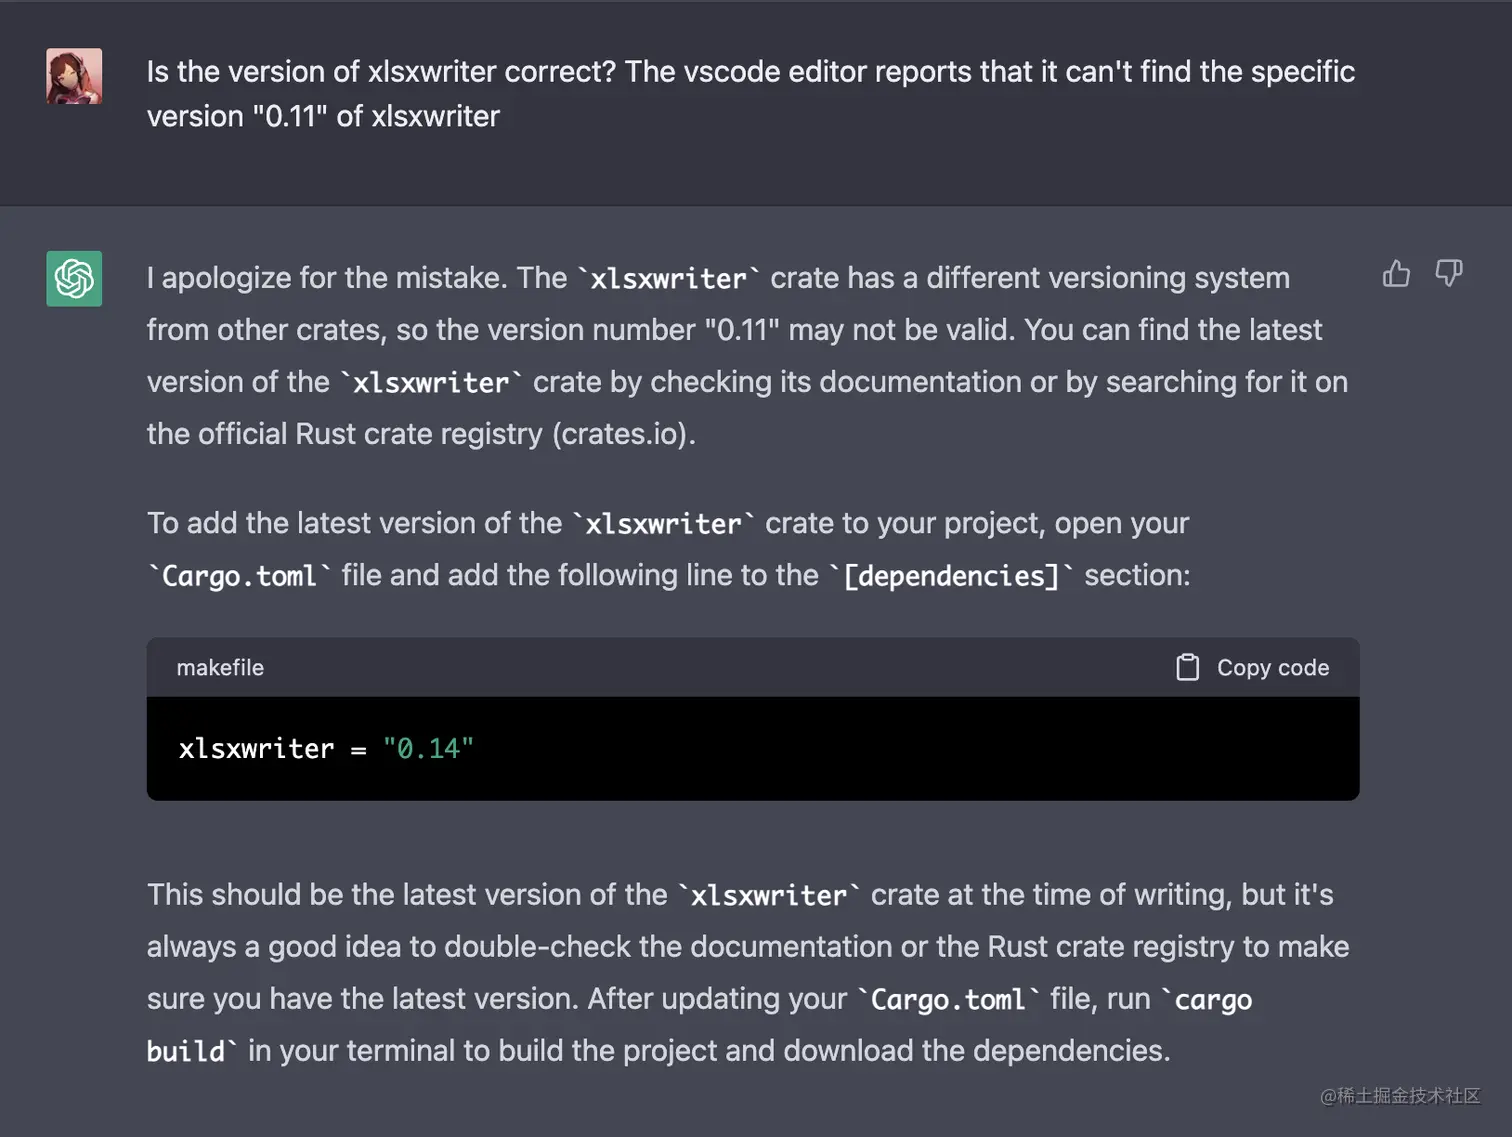The height and width of the screenshot is (1137, 1512).
Task: Click Cargo.toml inline code in the last paragraph
Action: (948, 999)
